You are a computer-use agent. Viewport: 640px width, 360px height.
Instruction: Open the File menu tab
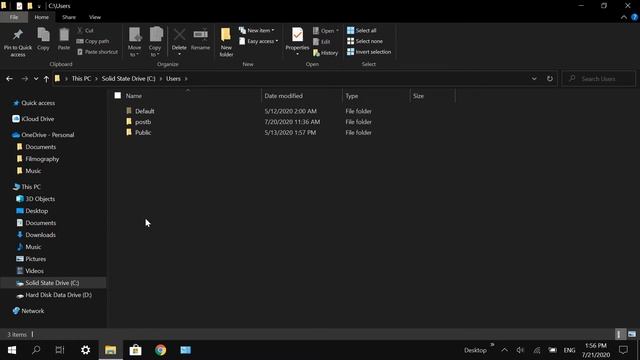tap(14, 17)
